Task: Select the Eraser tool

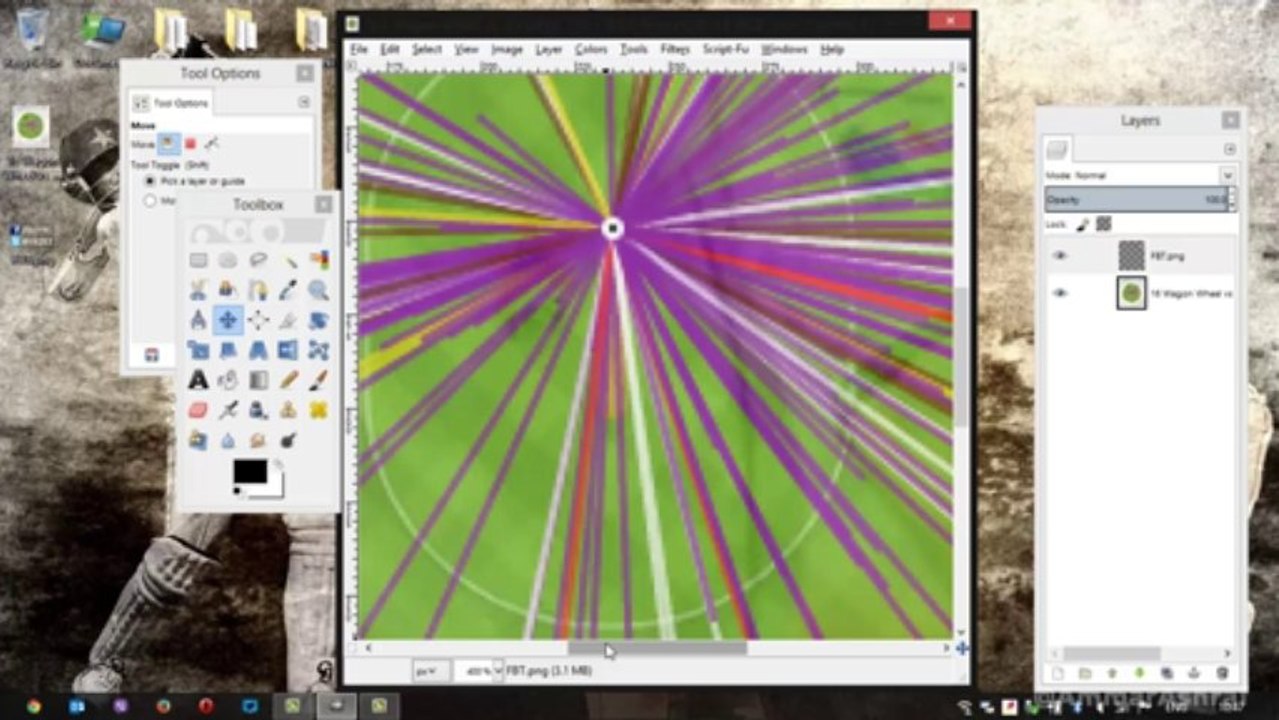Action: (x=198, y=410)
